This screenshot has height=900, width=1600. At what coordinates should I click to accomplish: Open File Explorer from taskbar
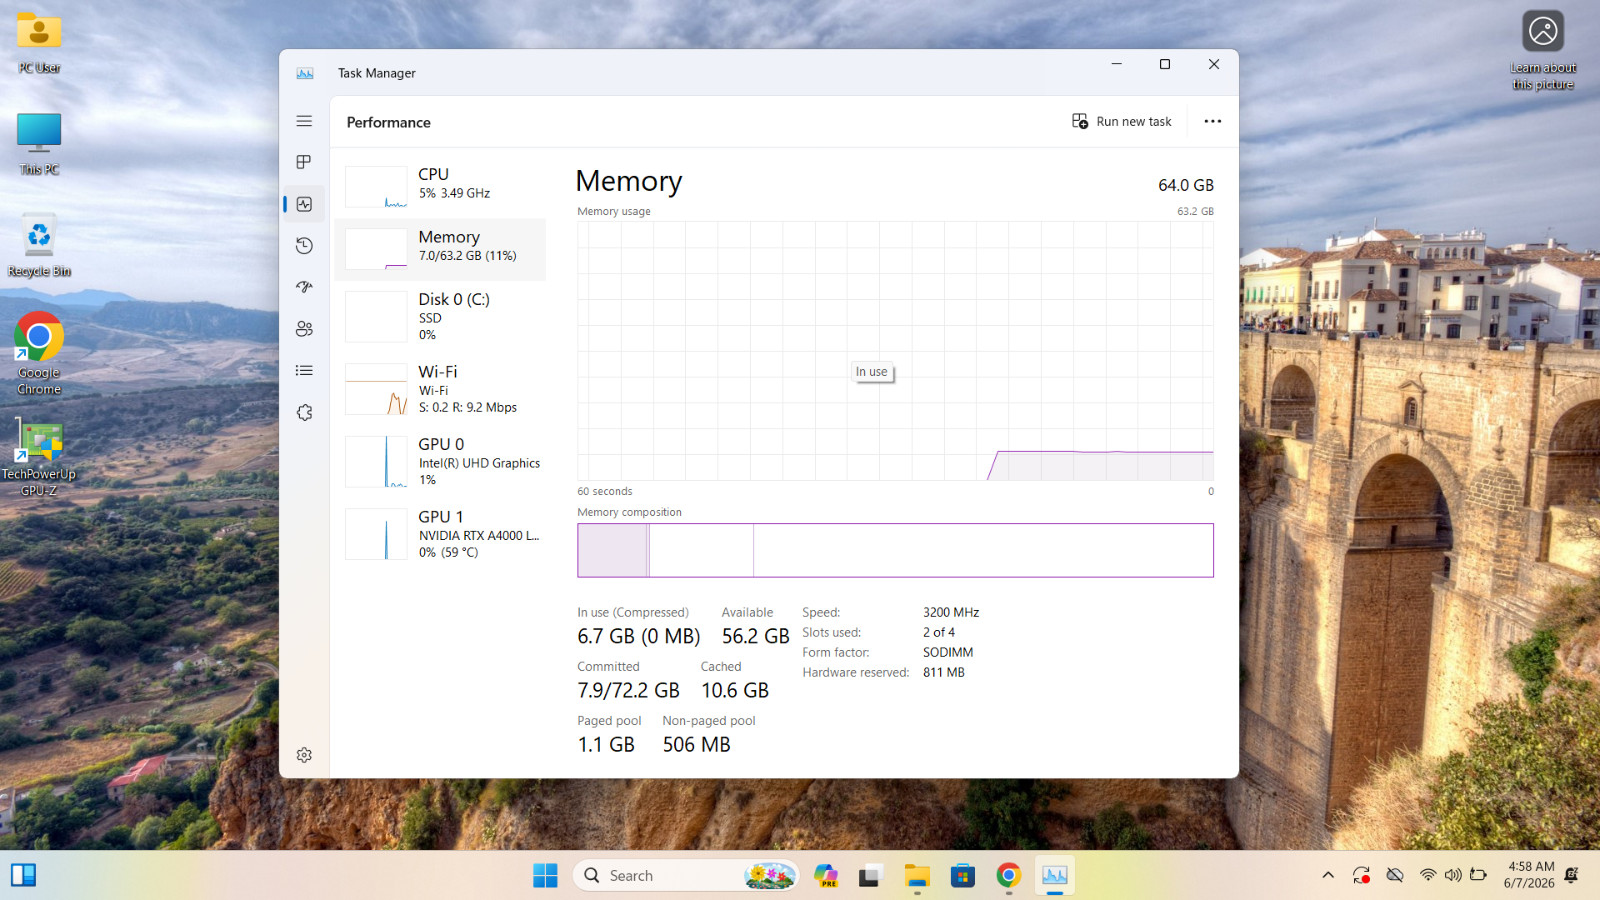[x=917, y=876]
